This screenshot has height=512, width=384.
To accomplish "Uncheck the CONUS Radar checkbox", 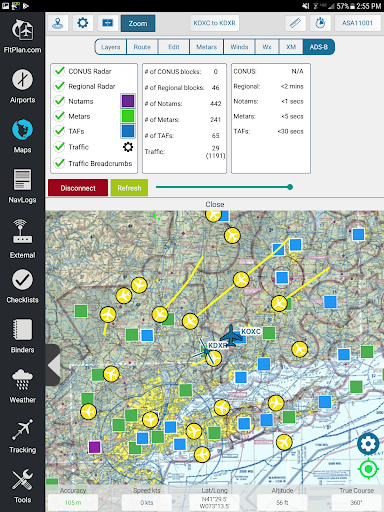I will pyautogui.click(x=60, y=71).
